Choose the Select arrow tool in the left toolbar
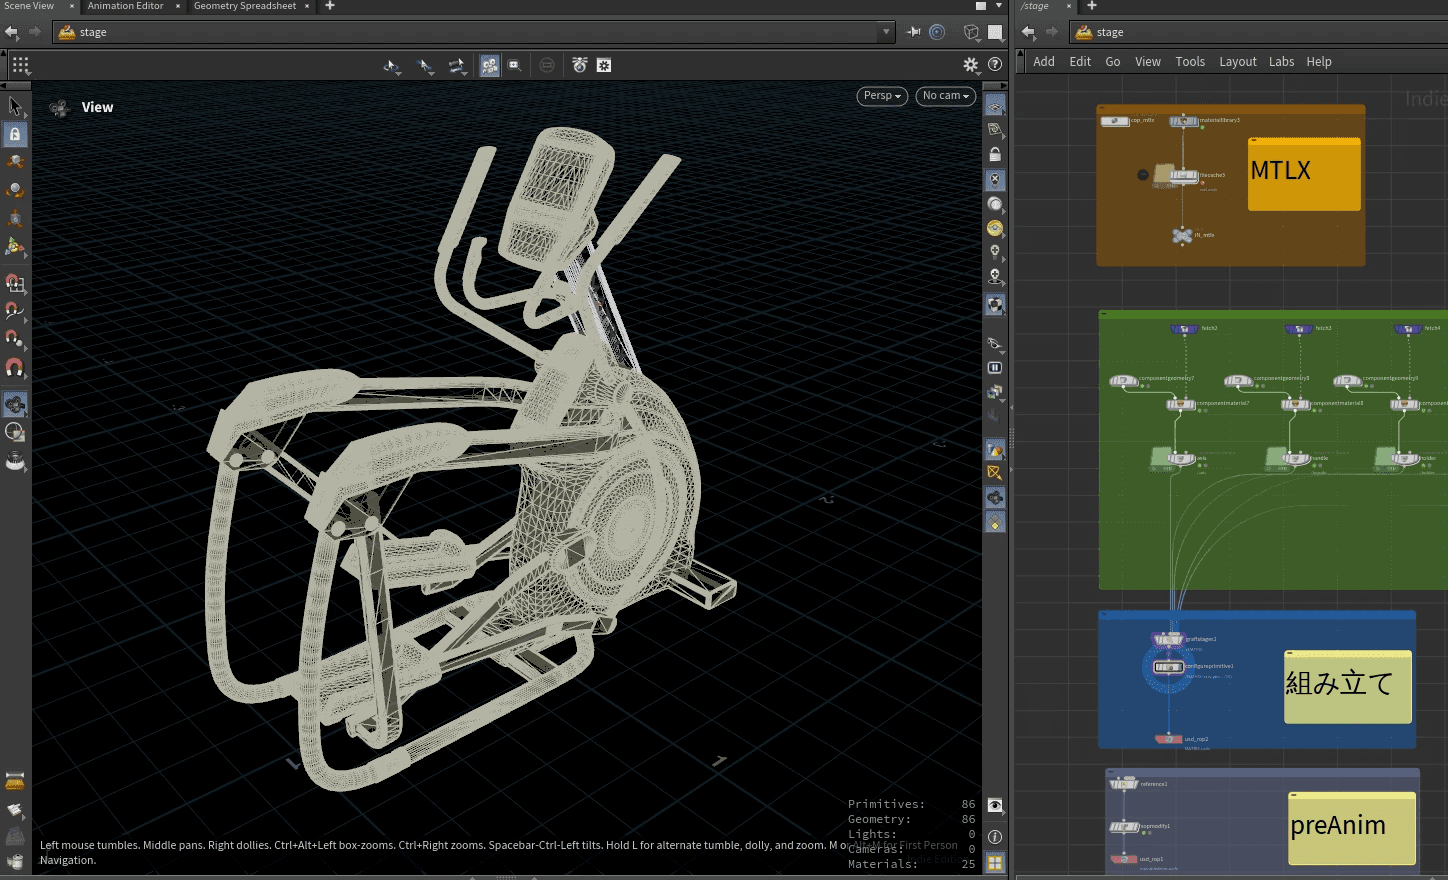The height and width of the screenshot is (880, 1448). pos(15,106)
